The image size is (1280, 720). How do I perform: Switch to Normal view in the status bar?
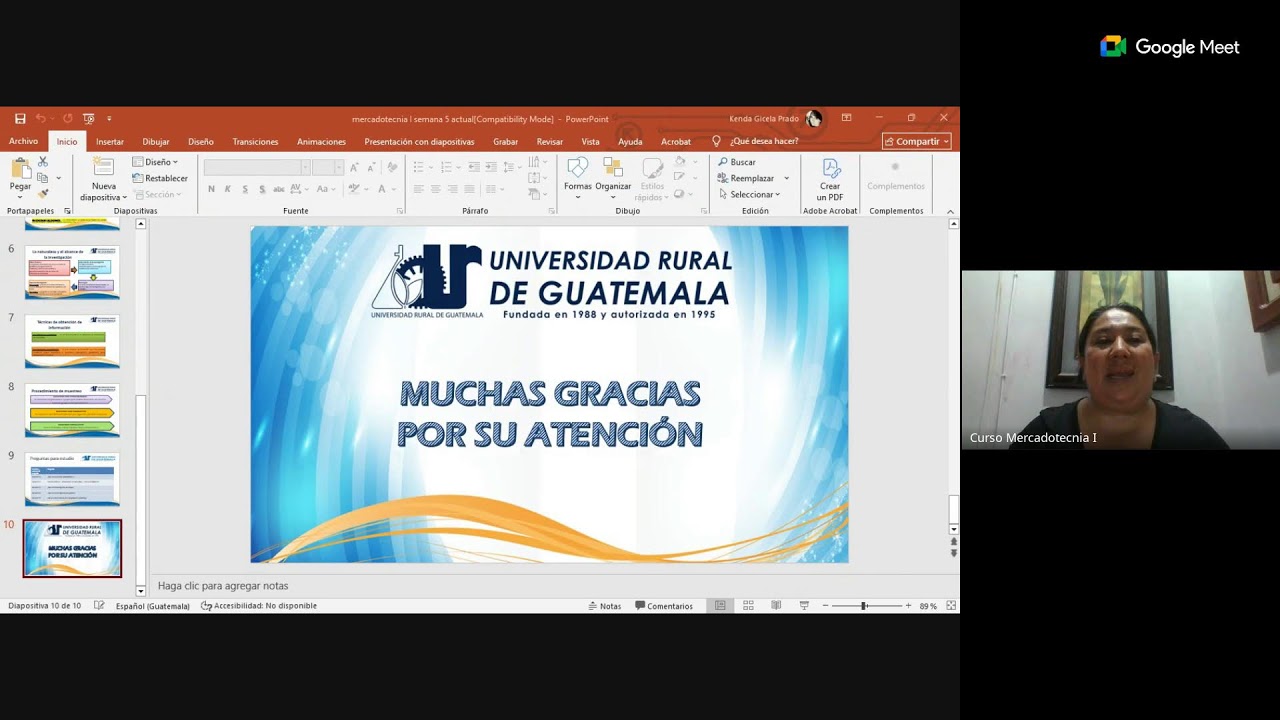click(720, 606)
